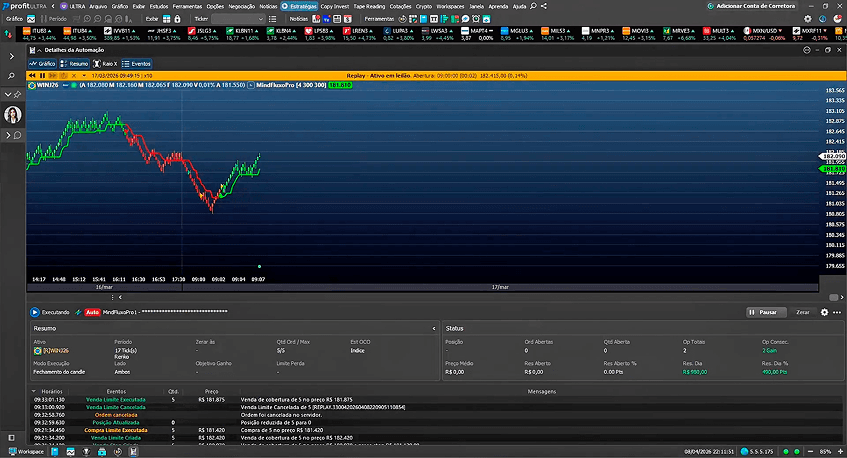Open the Estudos menu

coord(159,6)
